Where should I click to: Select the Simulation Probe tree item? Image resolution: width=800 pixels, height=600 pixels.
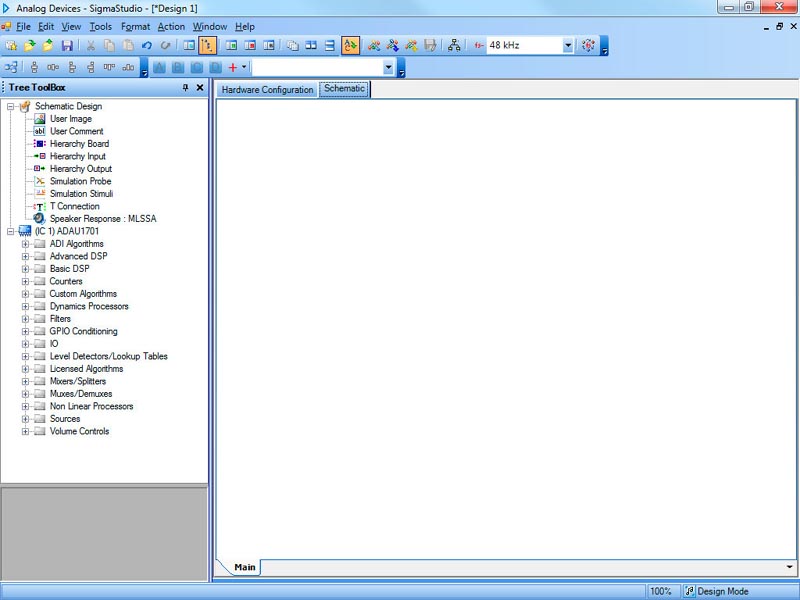[x=81, y=181]
